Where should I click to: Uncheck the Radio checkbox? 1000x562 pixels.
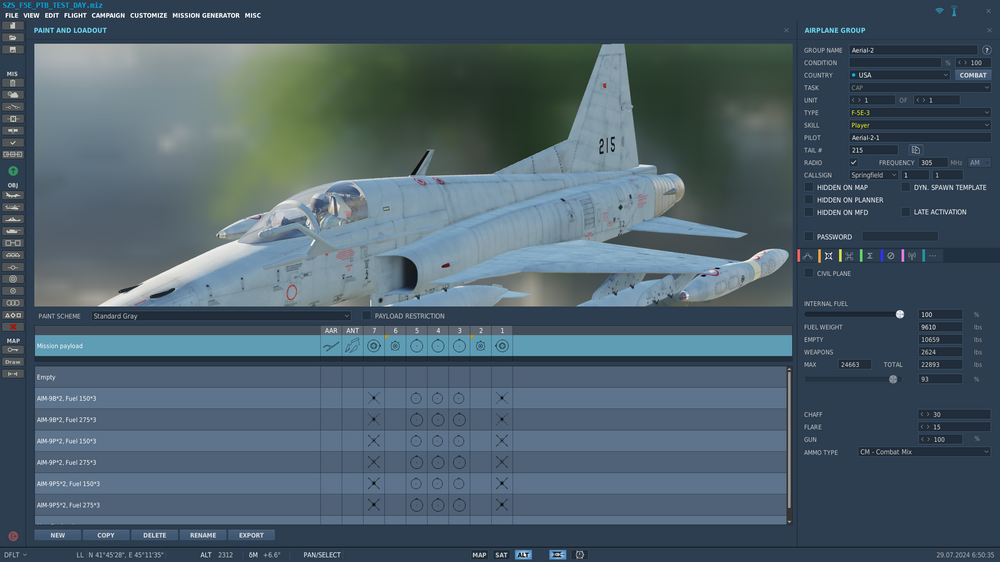point(853,163)
